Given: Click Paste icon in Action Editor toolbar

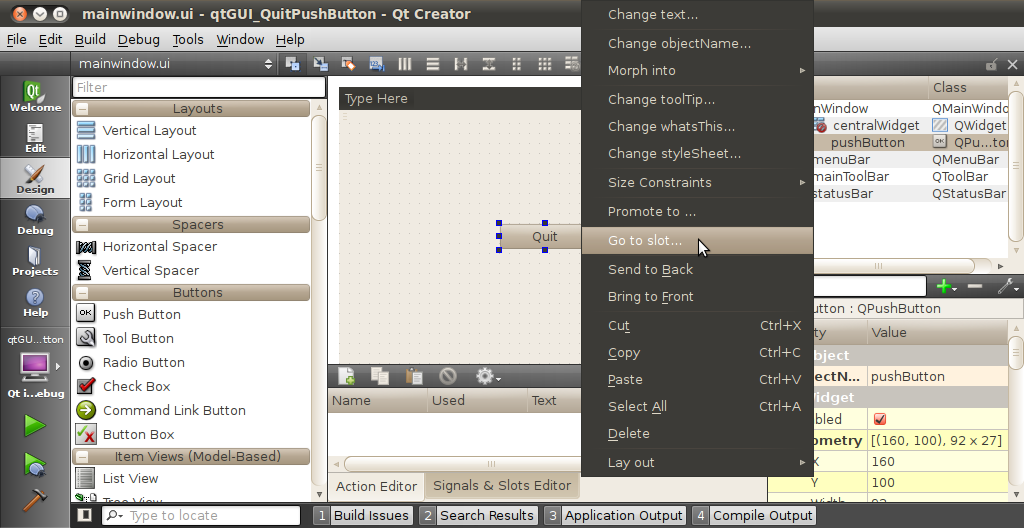Looking at the screenshot, I should click(x=414, y=376).
